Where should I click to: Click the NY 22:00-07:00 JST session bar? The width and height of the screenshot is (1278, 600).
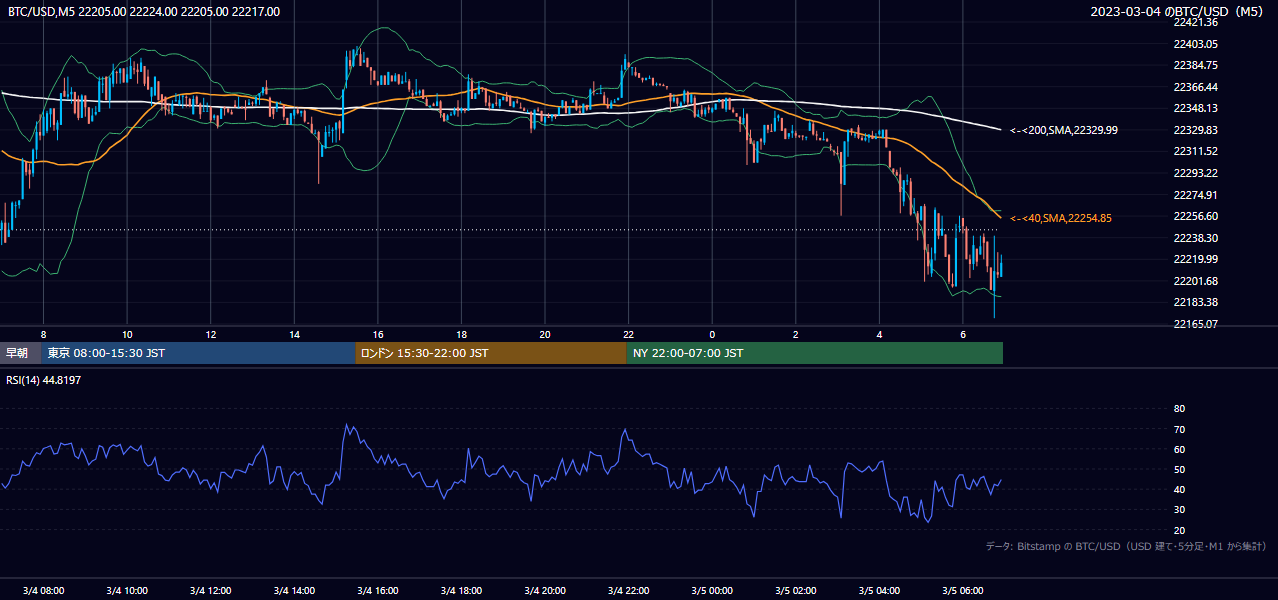click(815, 353)
